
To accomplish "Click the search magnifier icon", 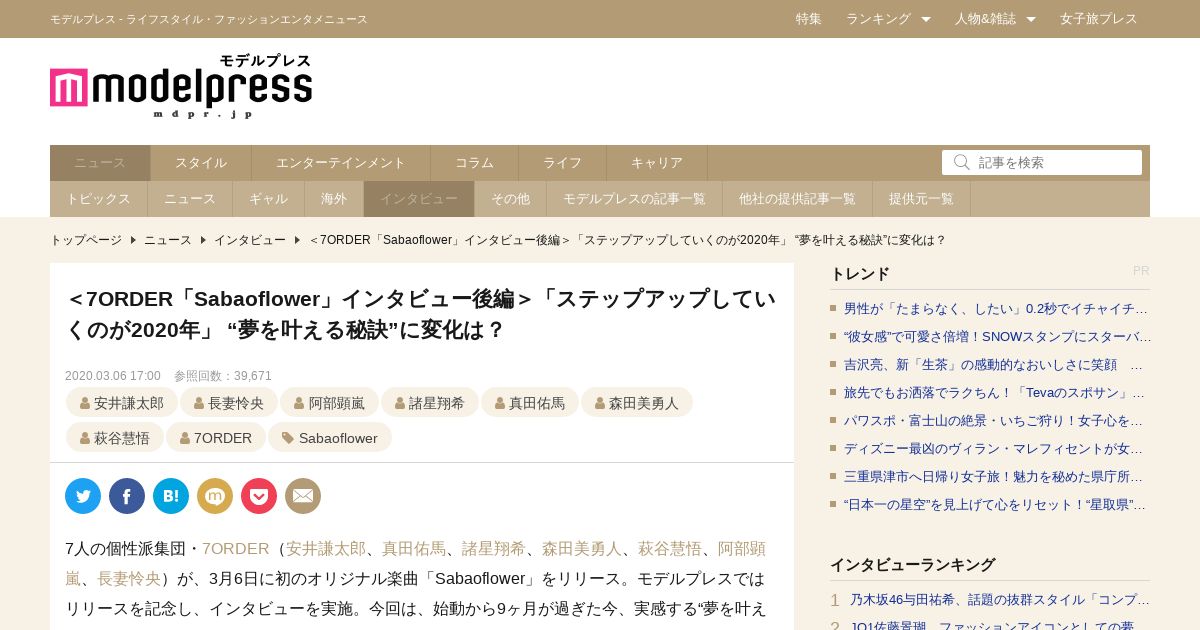I will (961, 162).
